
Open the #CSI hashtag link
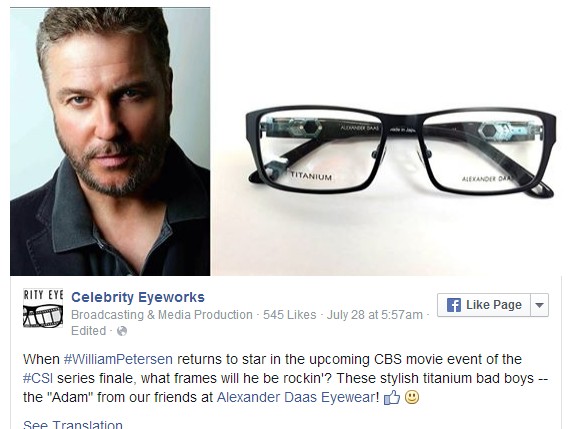pyautogui.click(x=38, y=378)
